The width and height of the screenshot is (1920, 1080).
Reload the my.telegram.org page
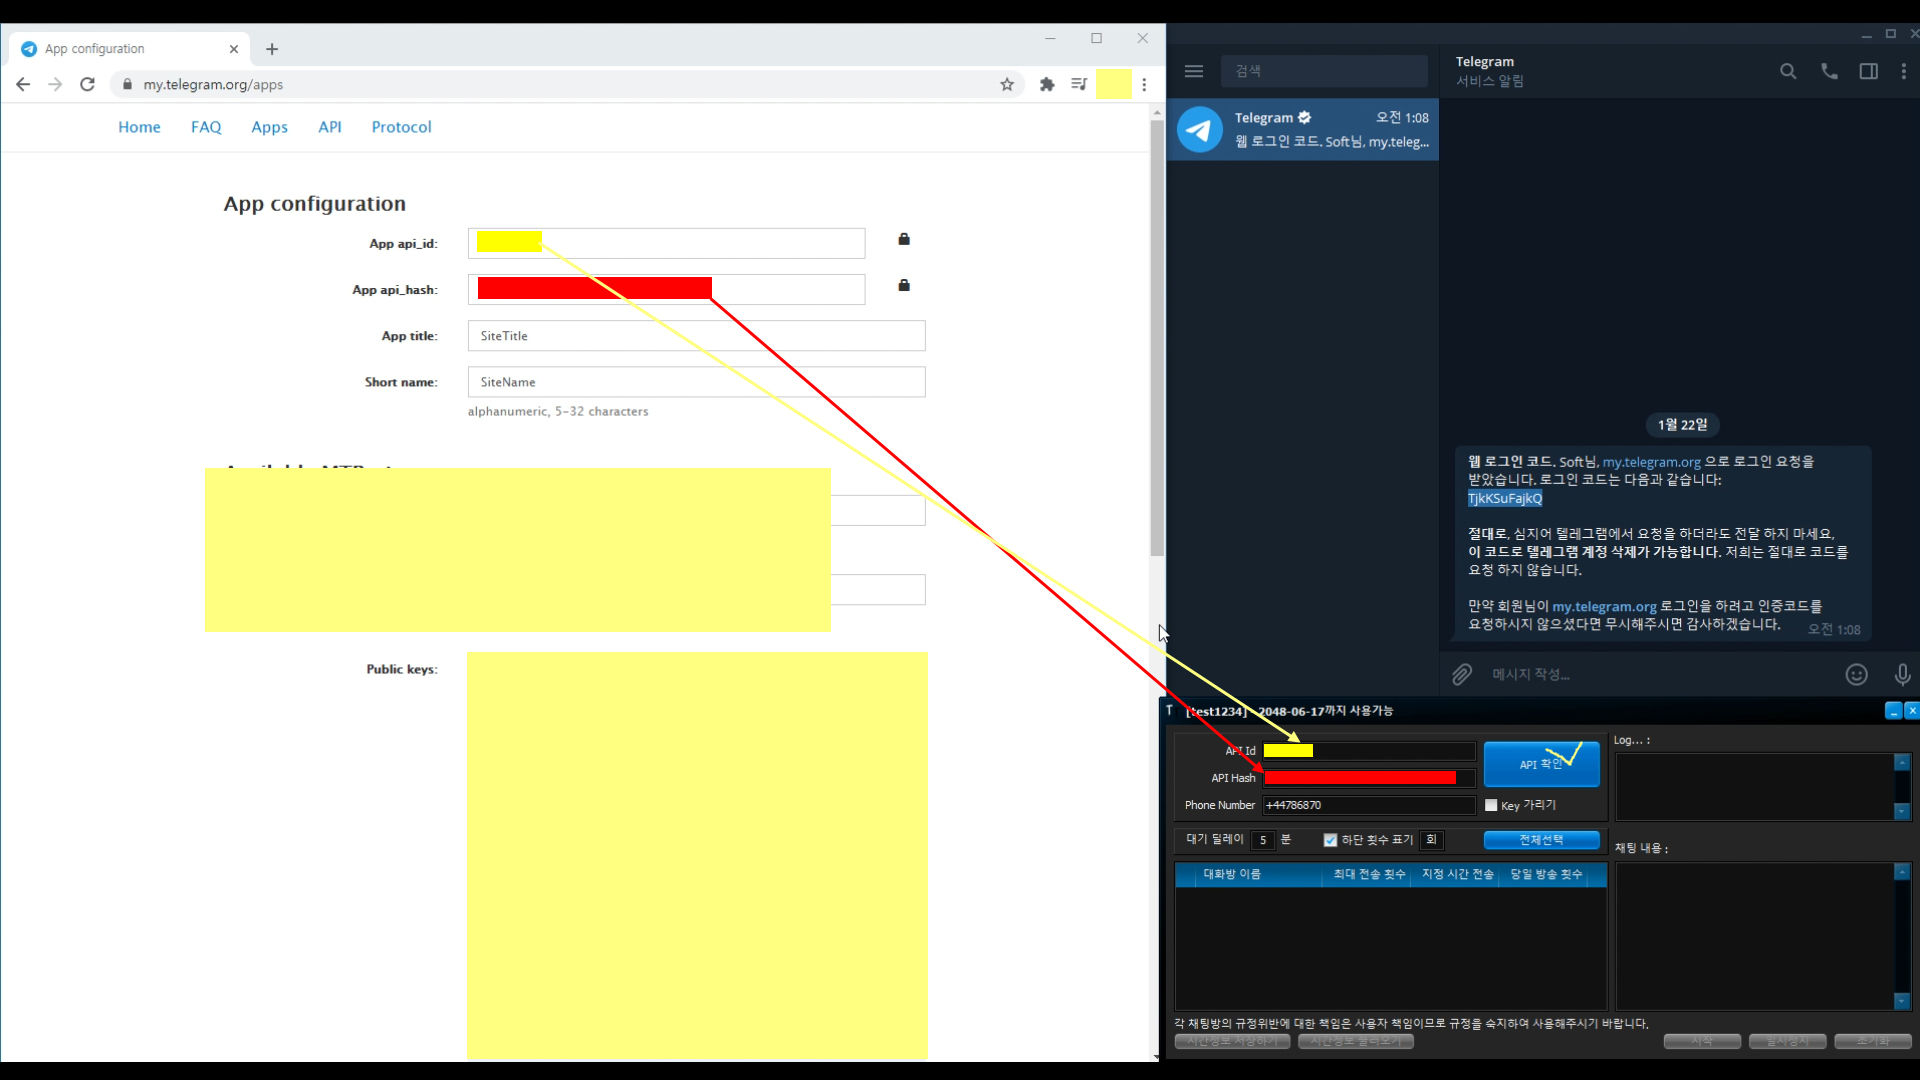coord(88,85)
